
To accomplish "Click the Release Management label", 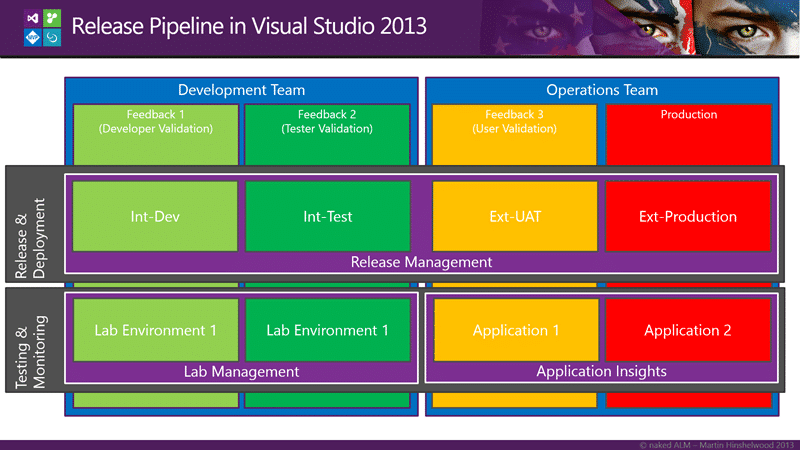I will (421, 262).
